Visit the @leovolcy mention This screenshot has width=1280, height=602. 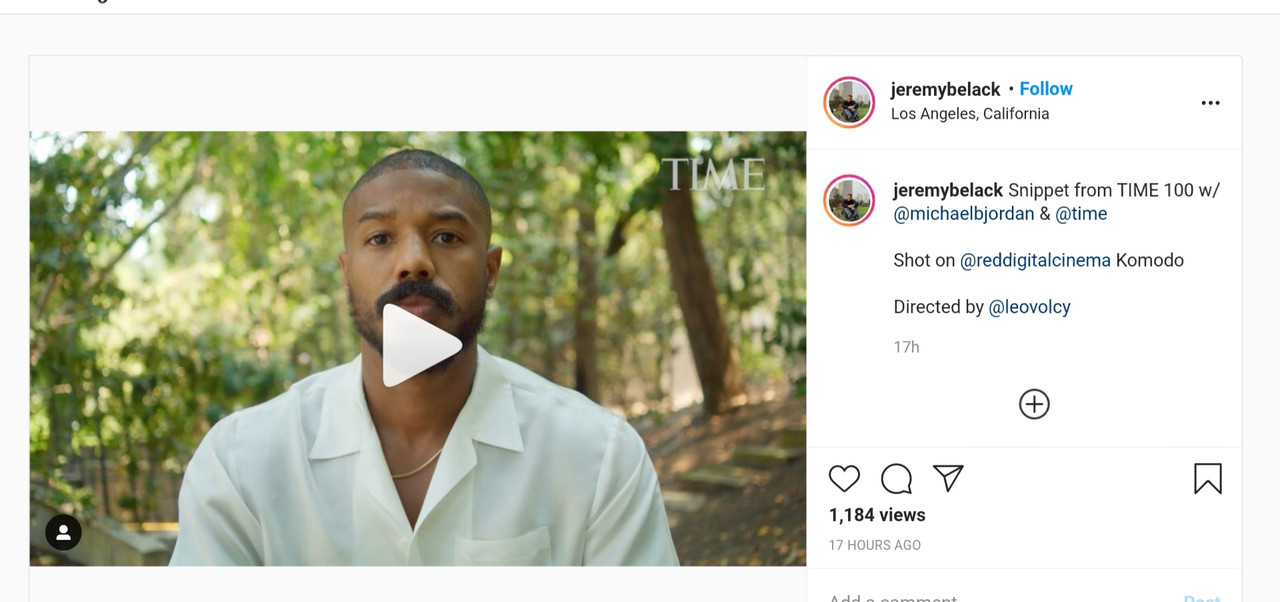(x=1029, y=307)
